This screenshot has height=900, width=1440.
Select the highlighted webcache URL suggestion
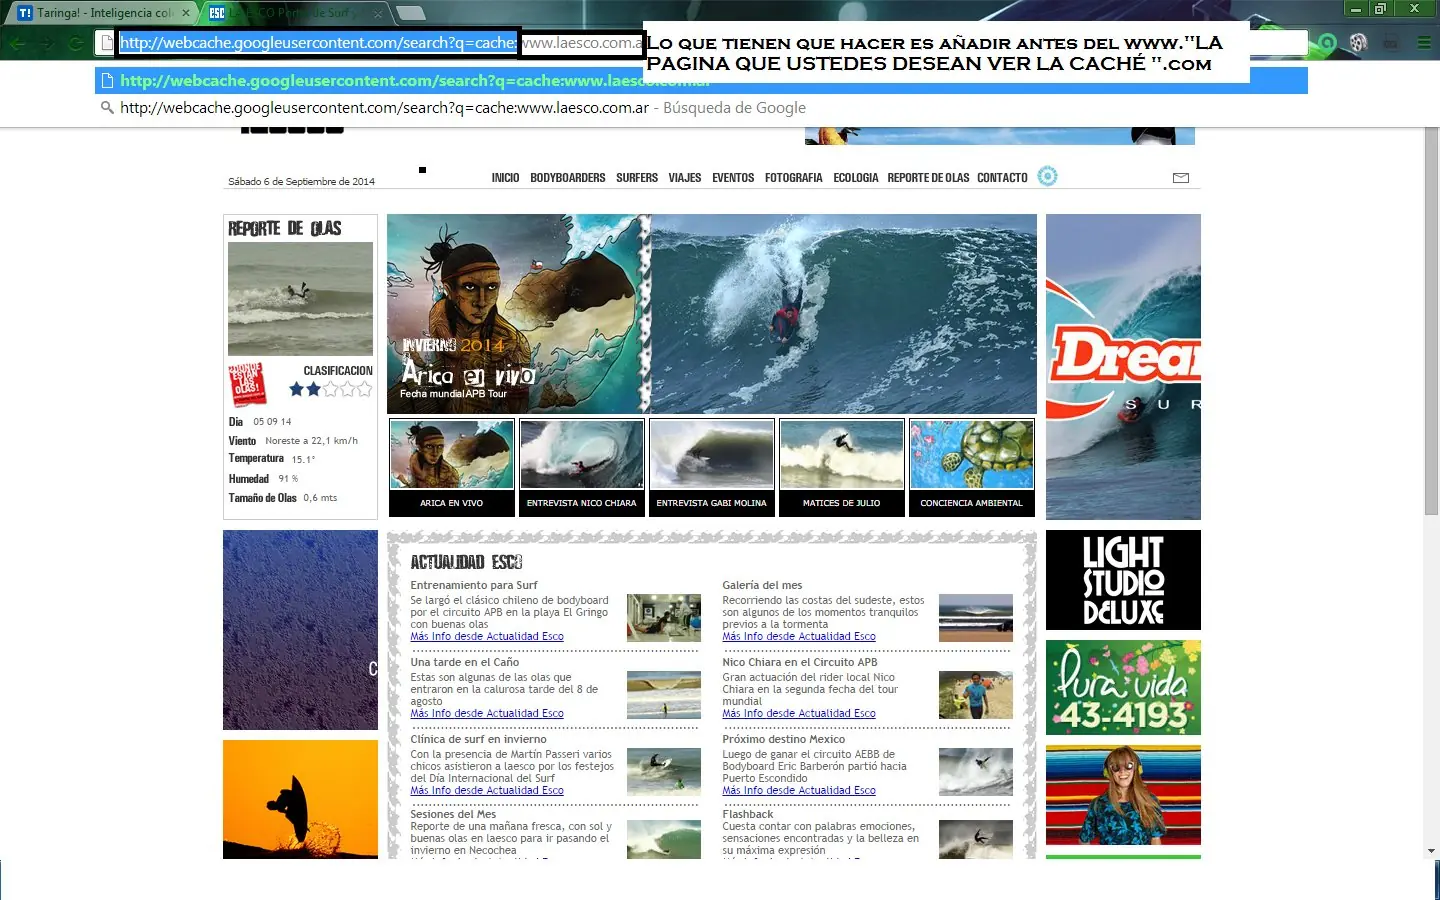tap(701, 81)
